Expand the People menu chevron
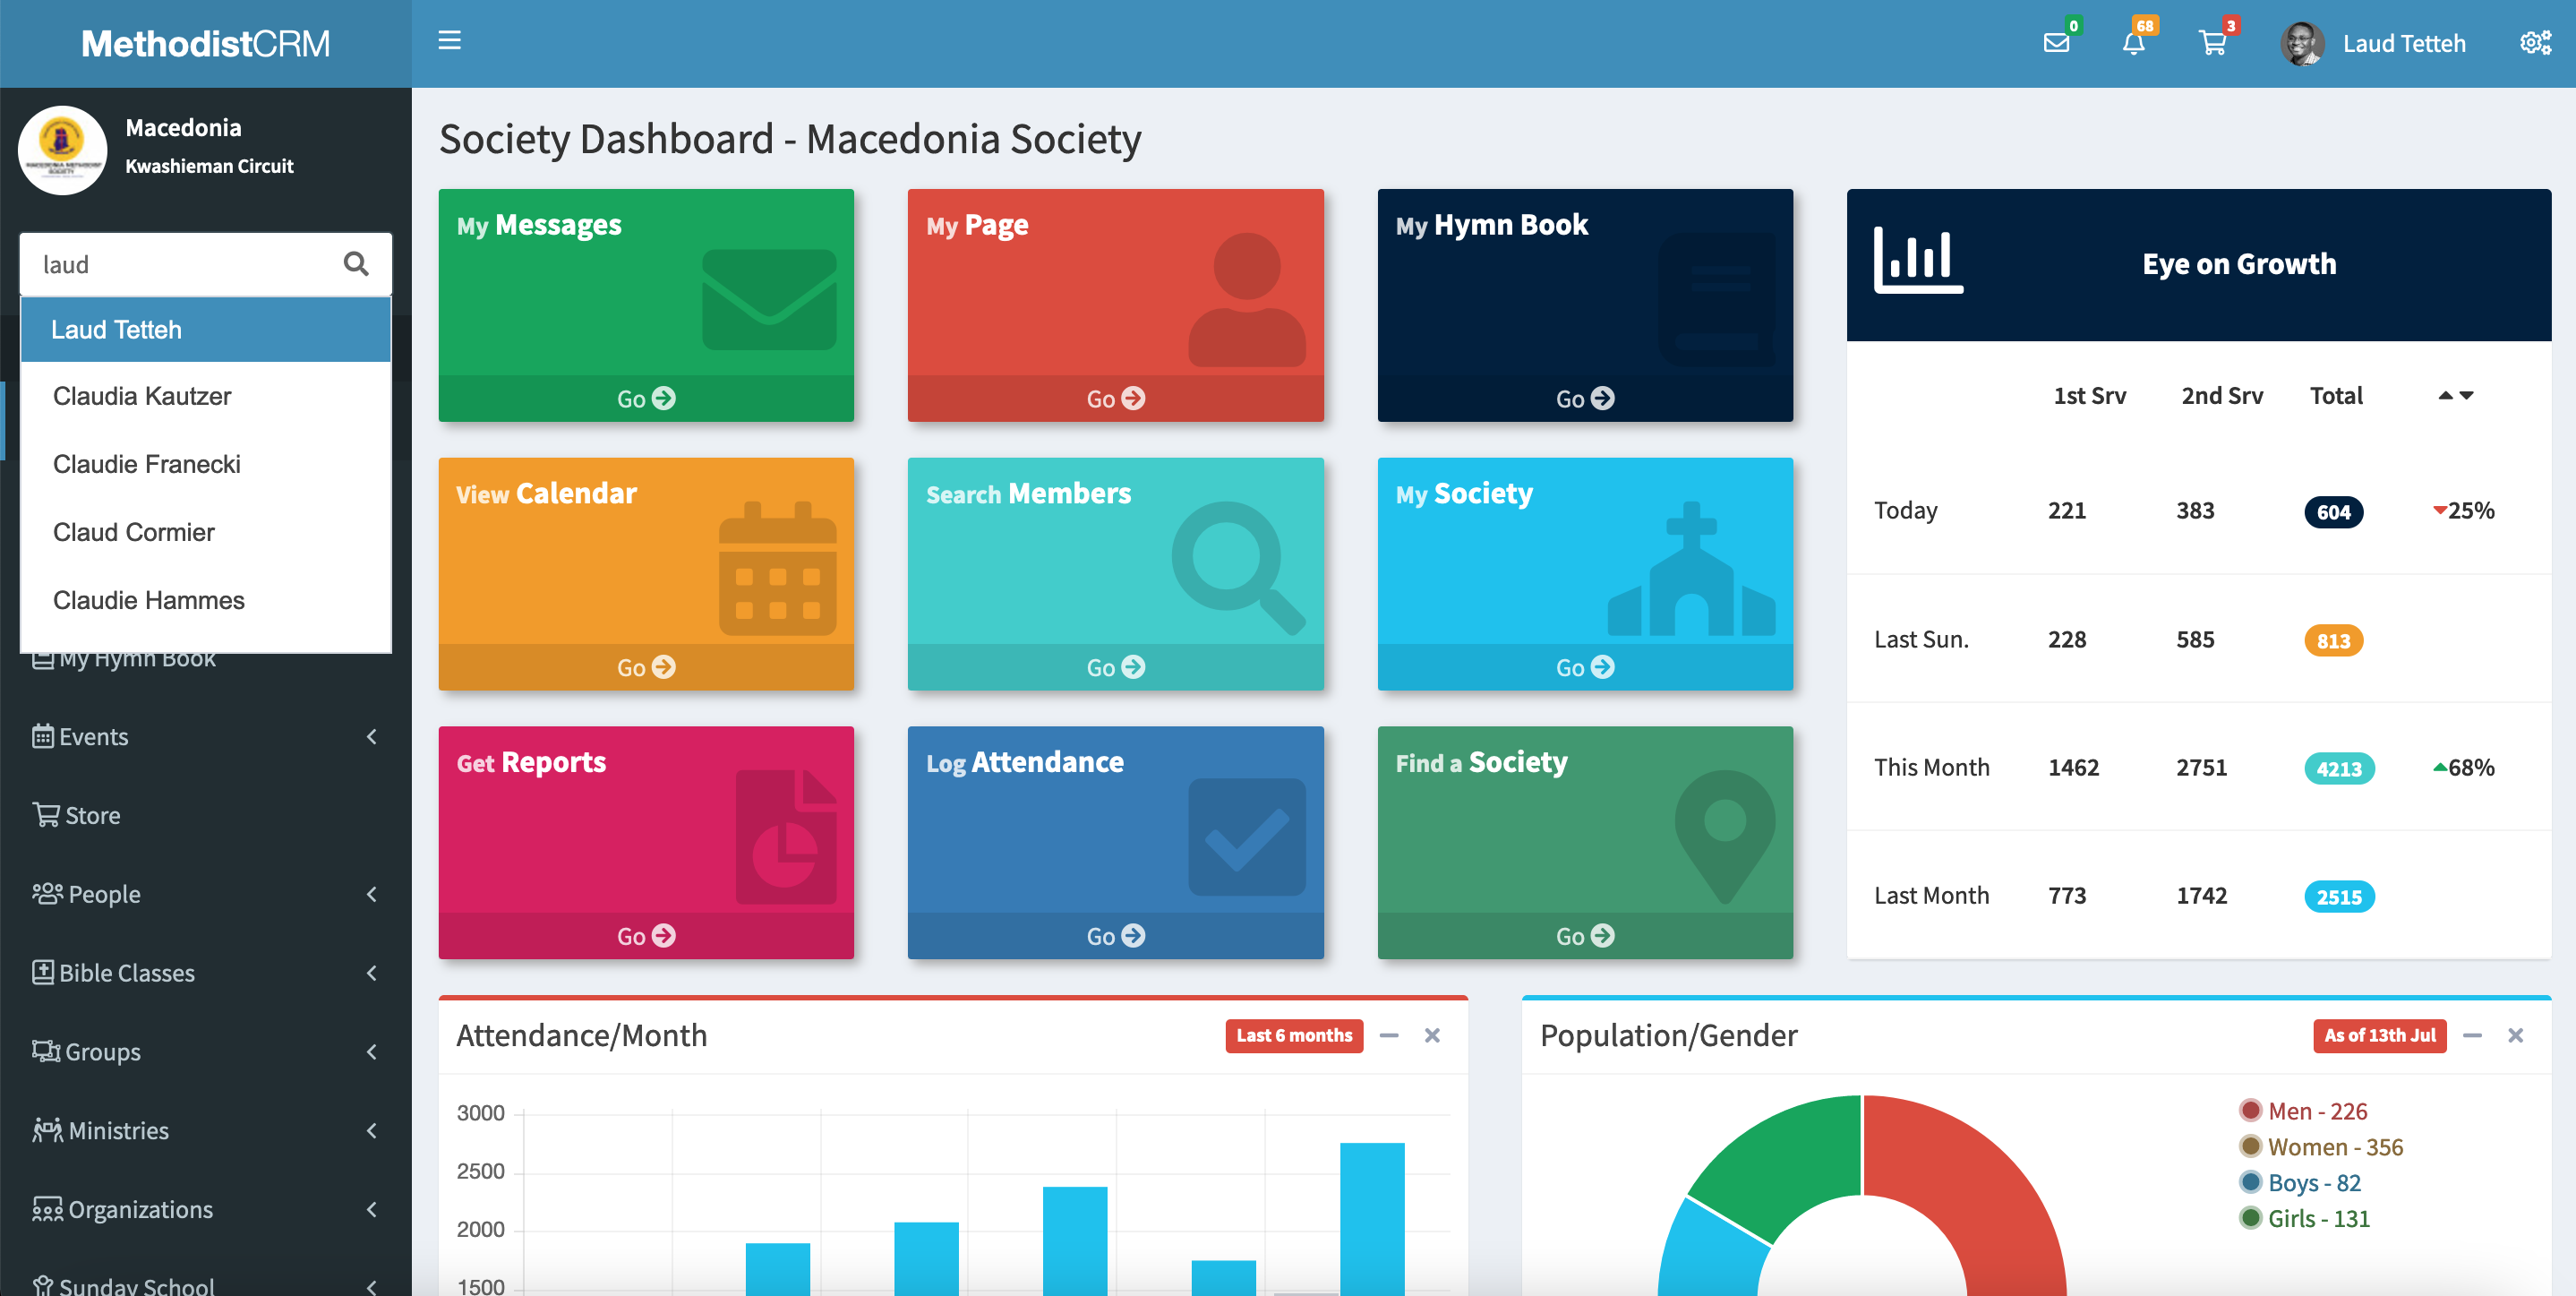This screenshot has width=2576, height=1296. click(371, 894)
